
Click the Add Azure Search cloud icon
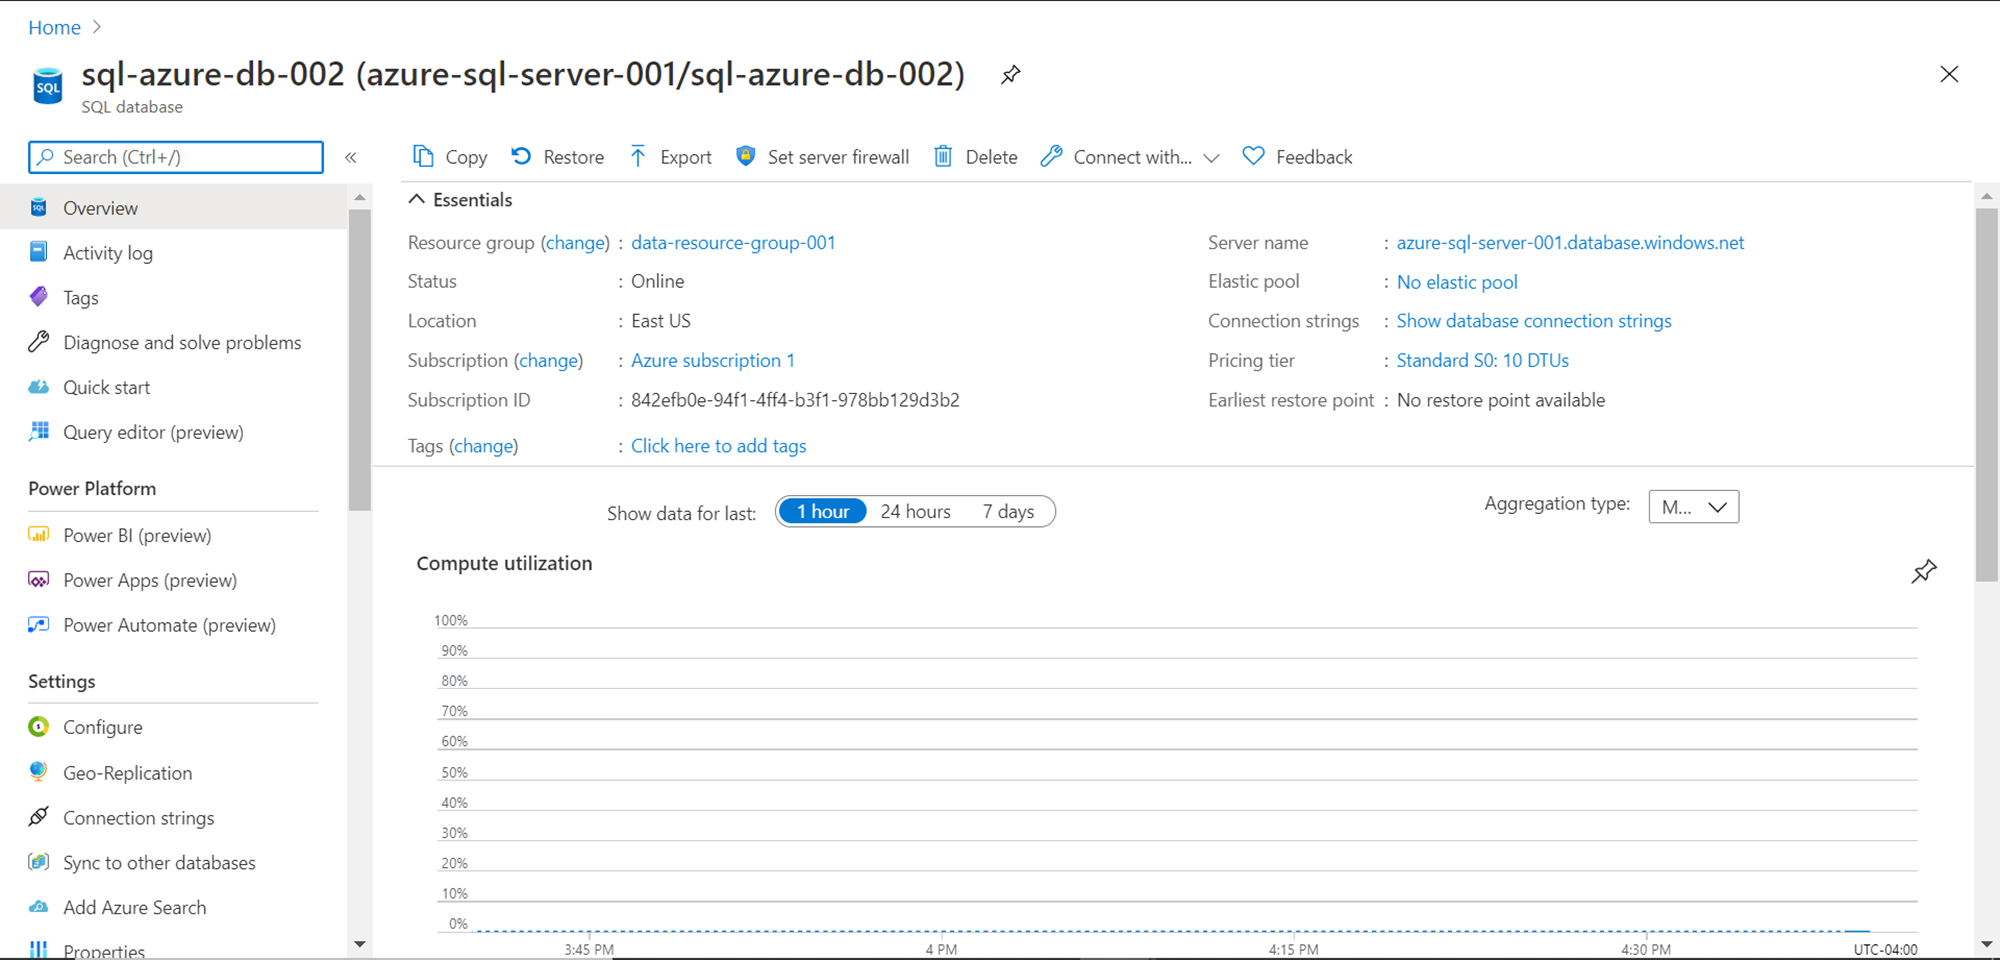(39, 907)
